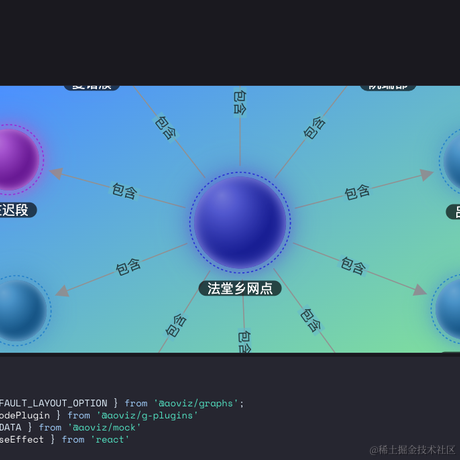Screen dimensions: 460x460
Task: Click the 法堂乡网点 node label
Action: coord(240,288)
